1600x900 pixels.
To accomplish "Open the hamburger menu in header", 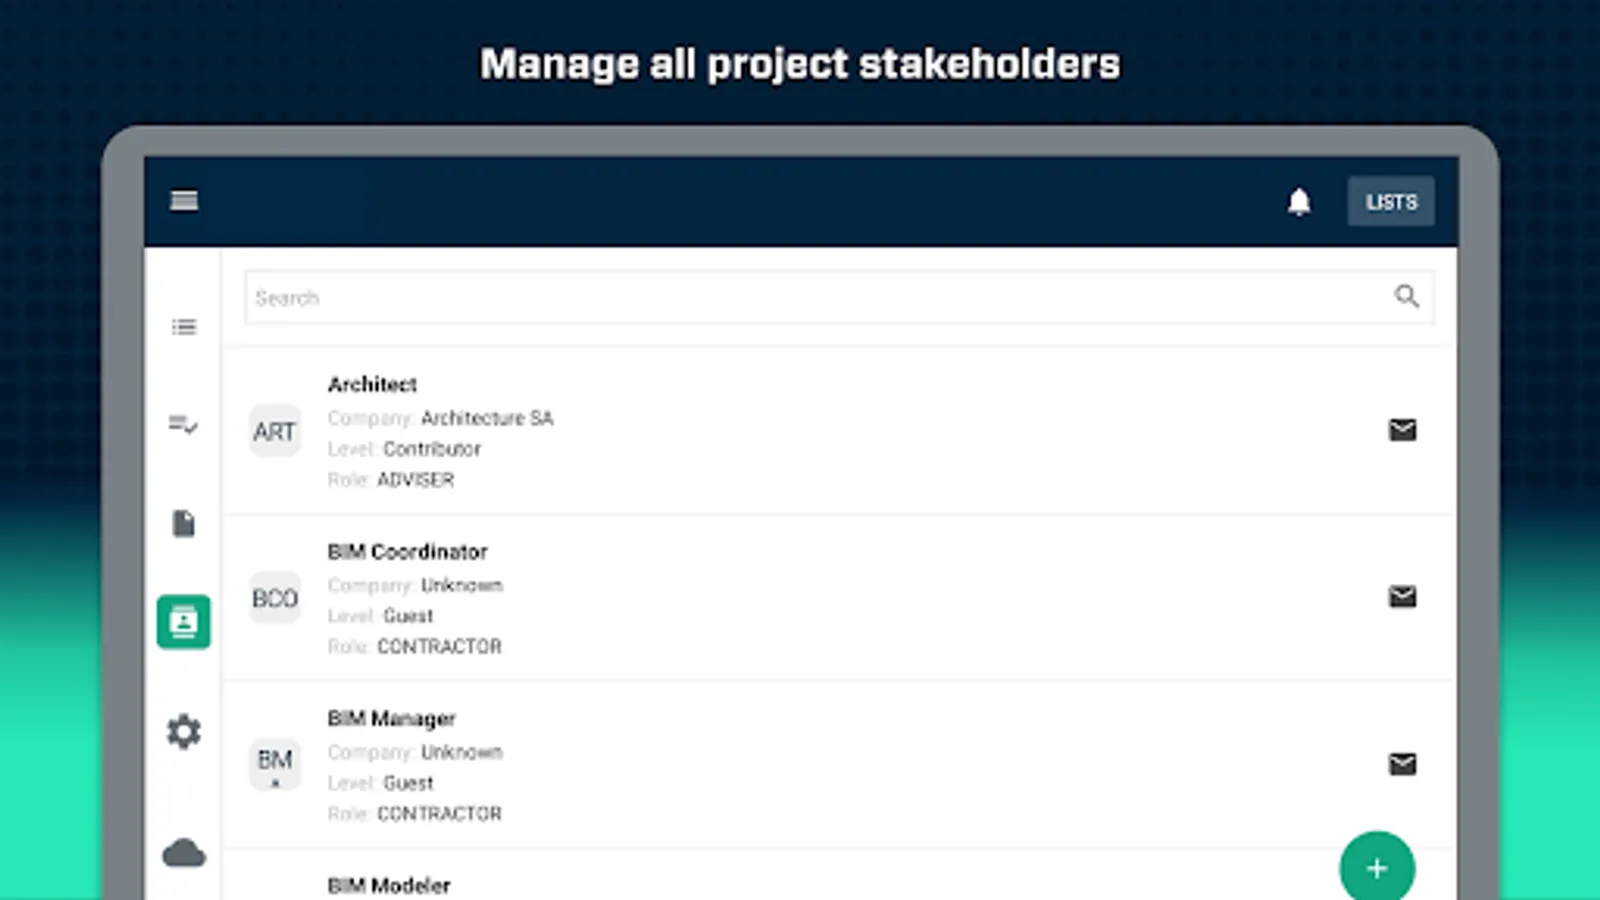I will (184, 201).
